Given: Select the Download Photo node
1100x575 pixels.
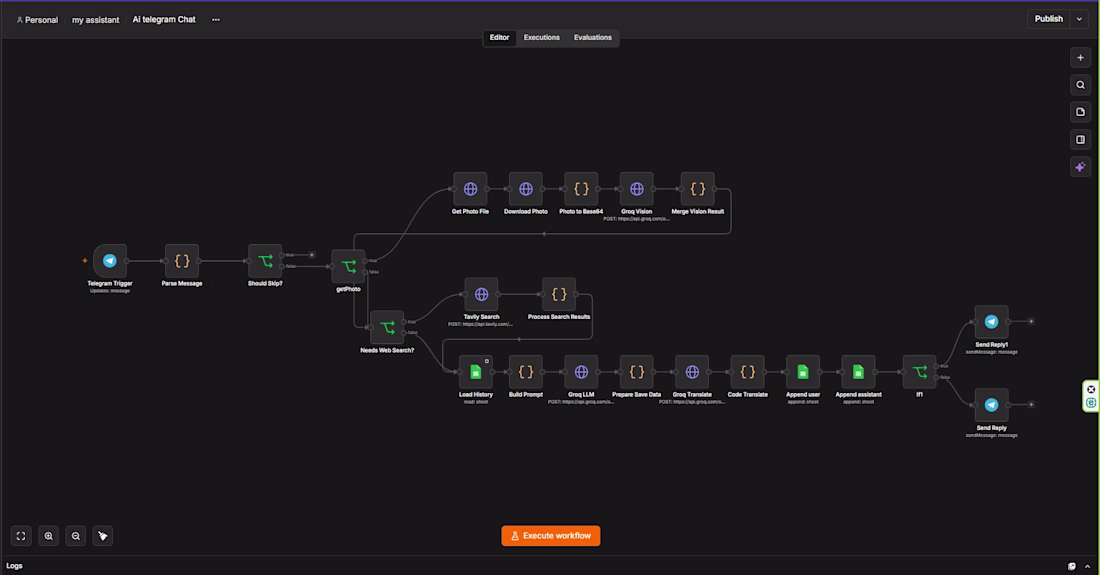Looking at the screenshot, I should click(525, 189).
